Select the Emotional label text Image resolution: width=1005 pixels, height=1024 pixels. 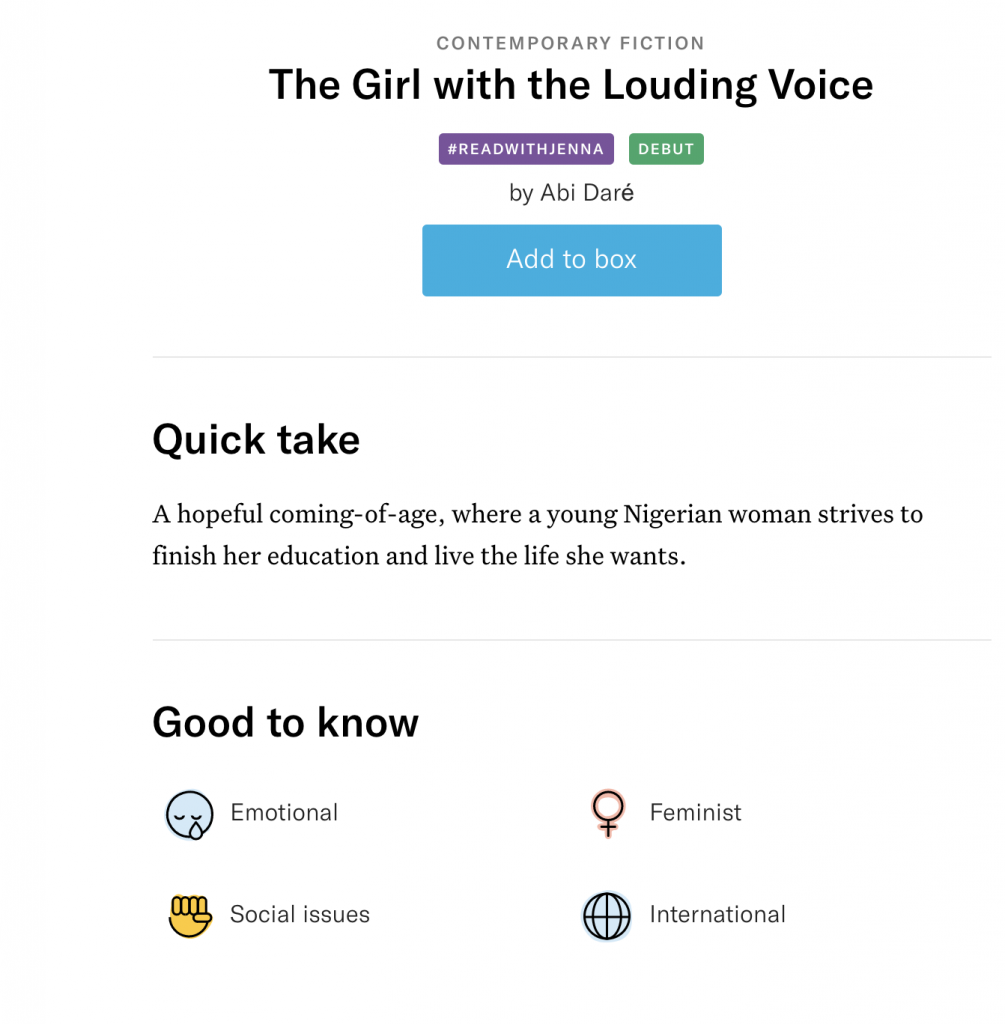click(284, 813)
